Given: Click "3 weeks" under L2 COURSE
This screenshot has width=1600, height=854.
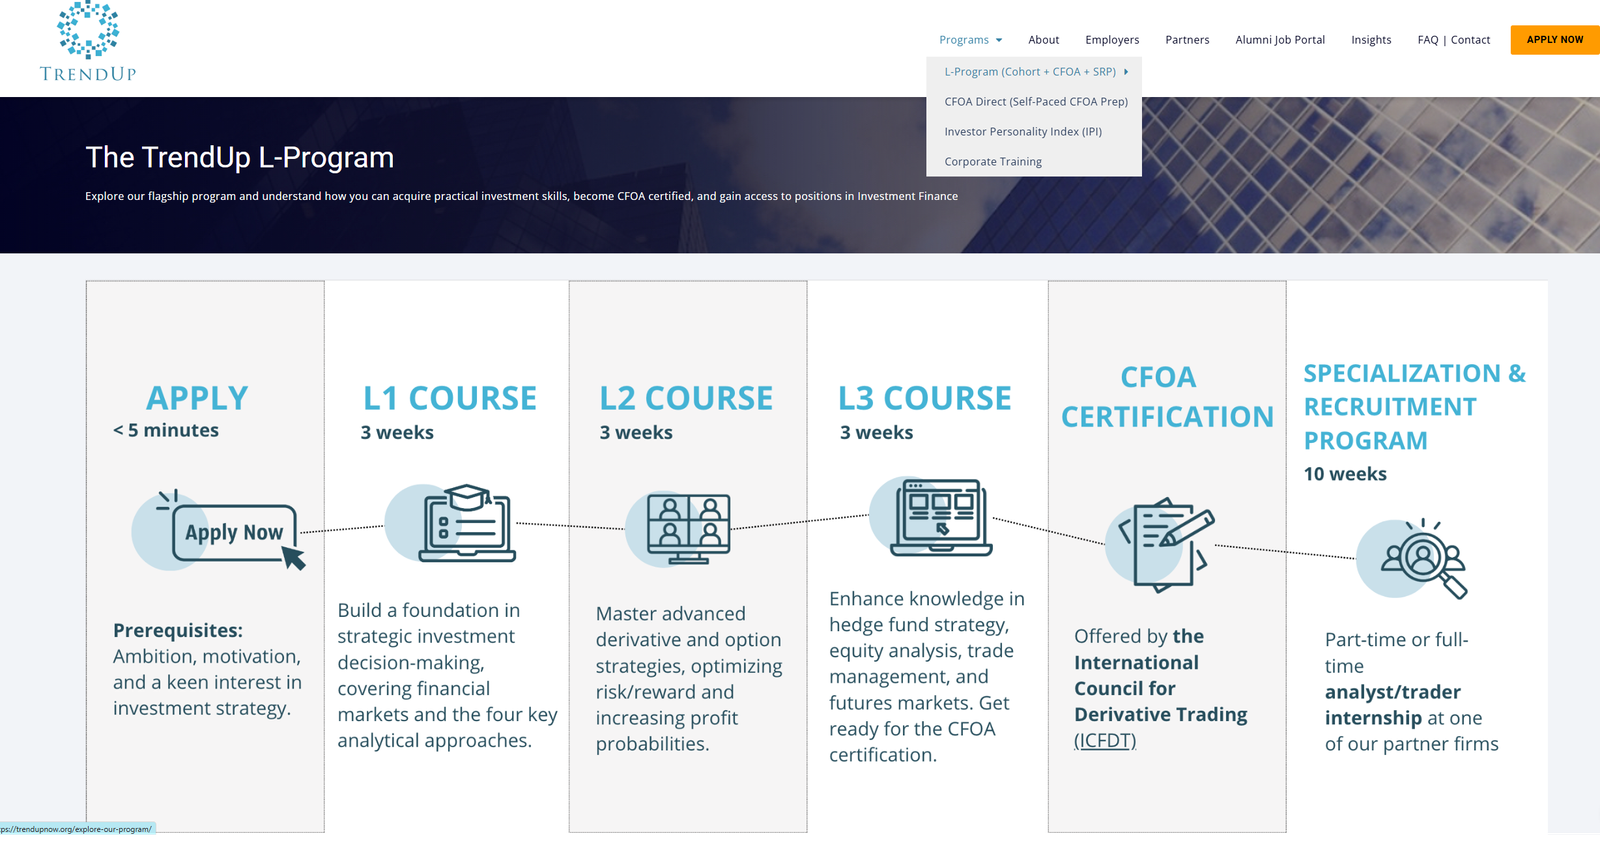Looking at the screenshot, I should coord(636,432).
